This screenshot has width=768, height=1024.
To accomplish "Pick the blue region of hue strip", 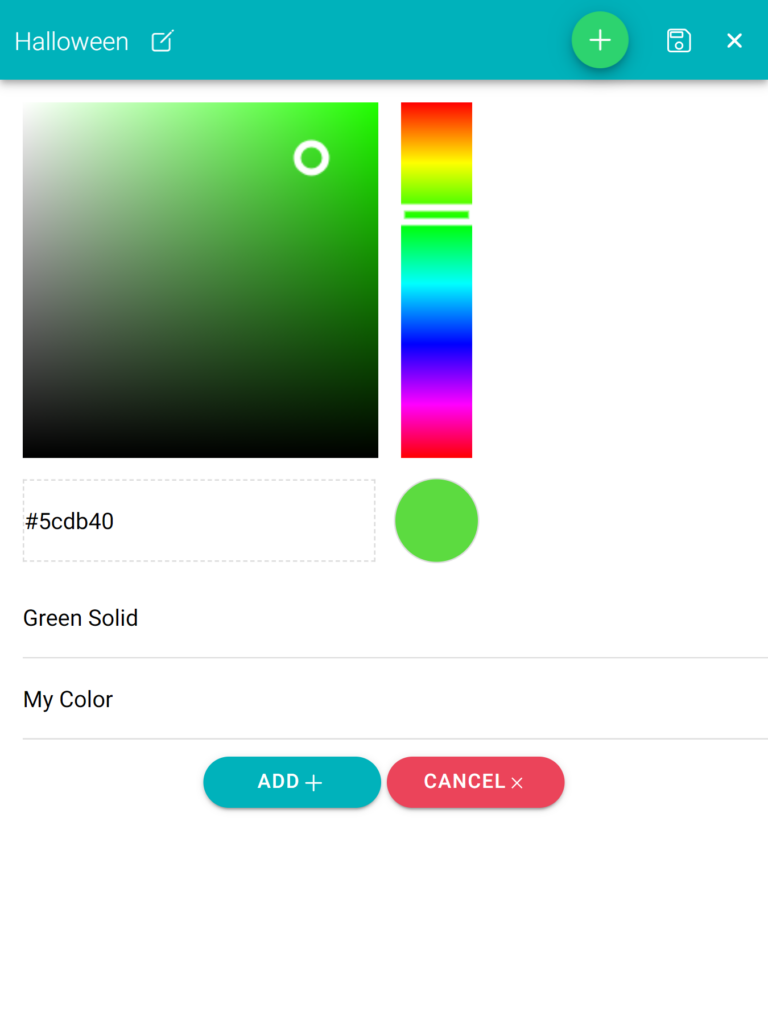I will 436,342.
